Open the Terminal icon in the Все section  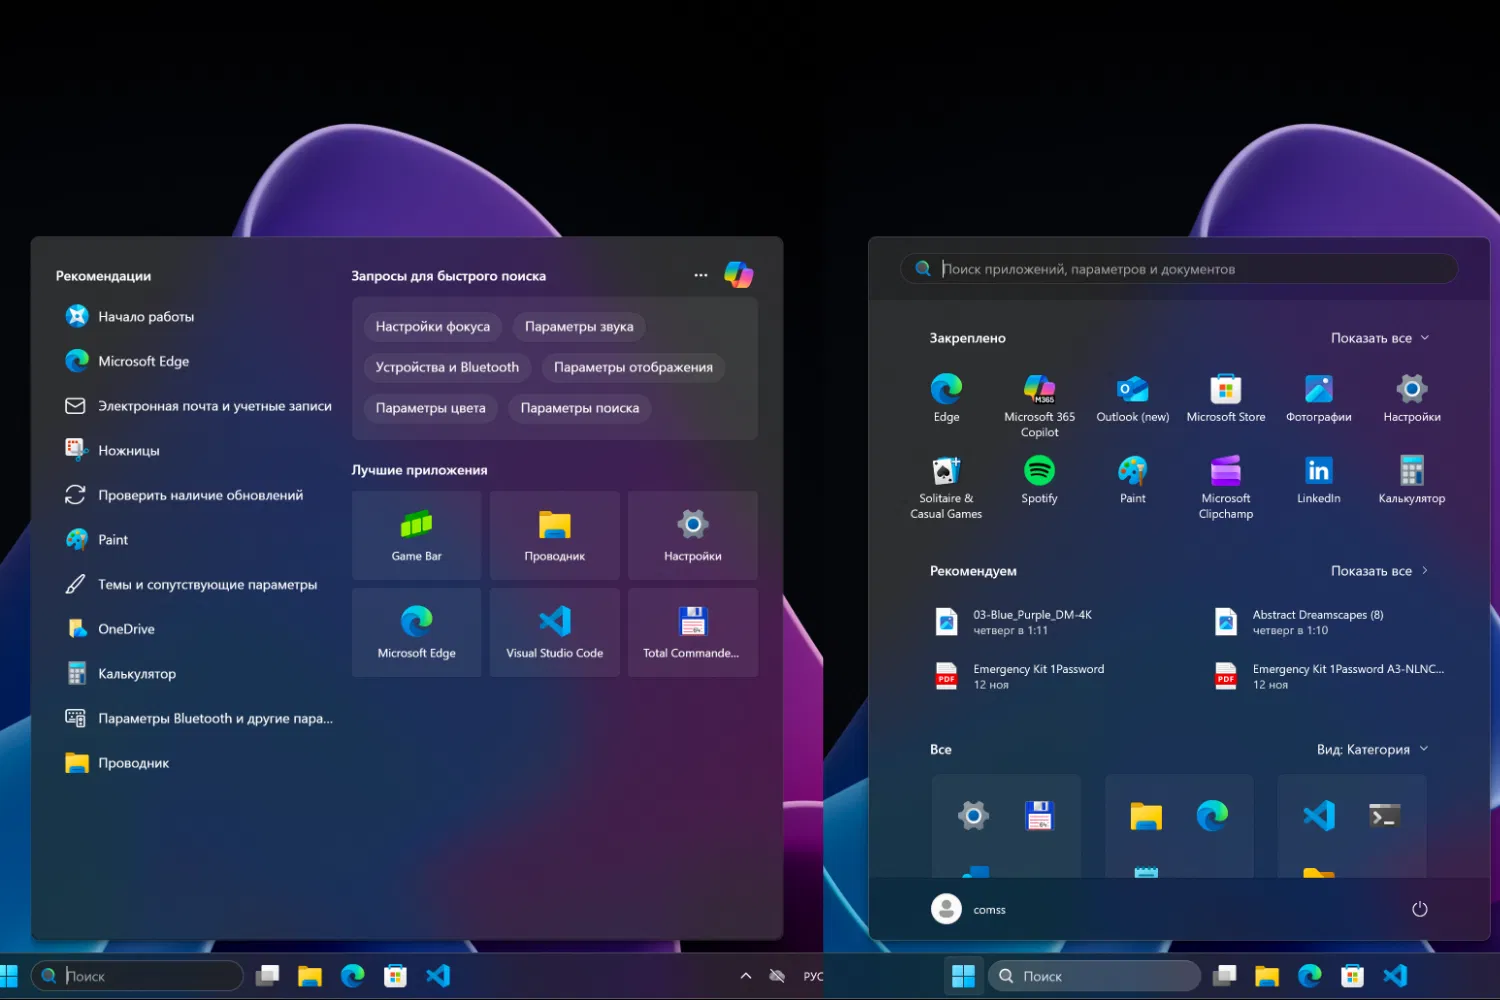pos(1384,816)
